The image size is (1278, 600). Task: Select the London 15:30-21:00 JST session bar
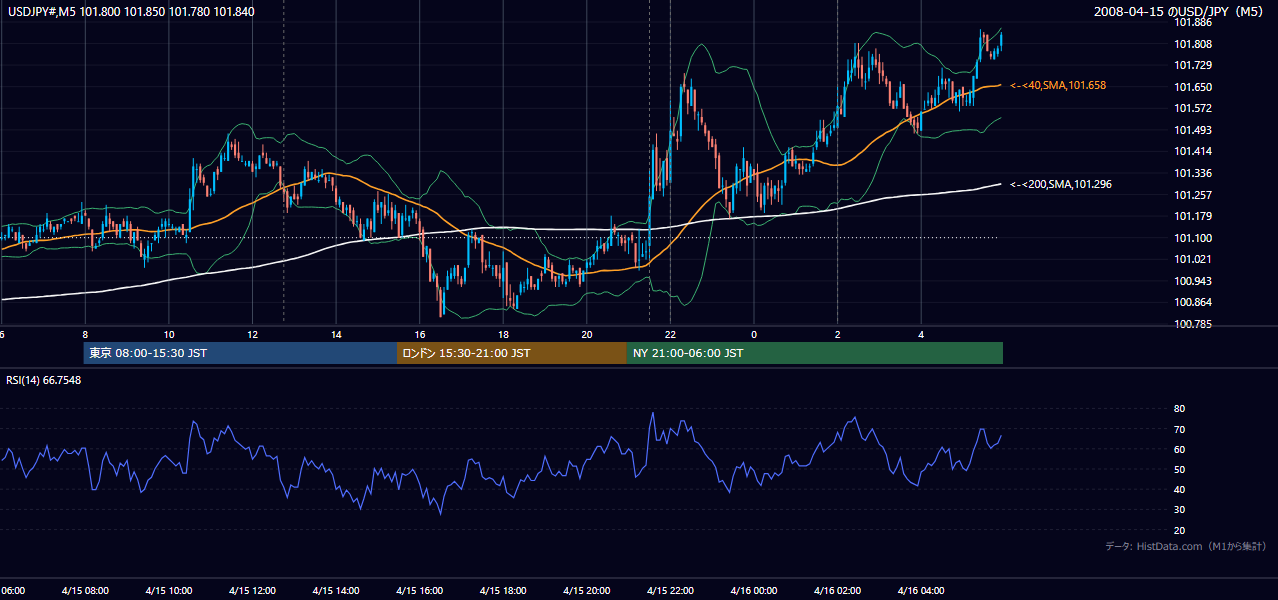(x=512, y=353)
